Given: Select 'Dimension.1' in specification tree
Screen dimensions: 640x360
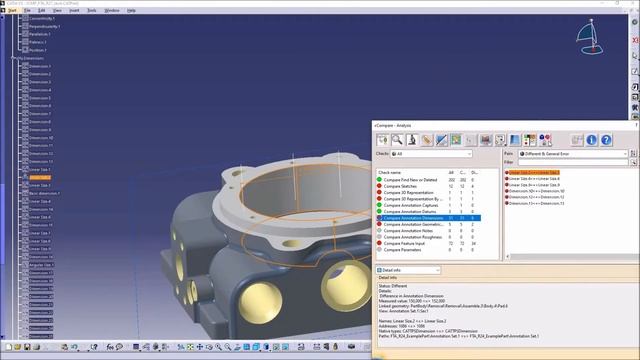Looking at the screenshot, I should [x=40, y=66].
